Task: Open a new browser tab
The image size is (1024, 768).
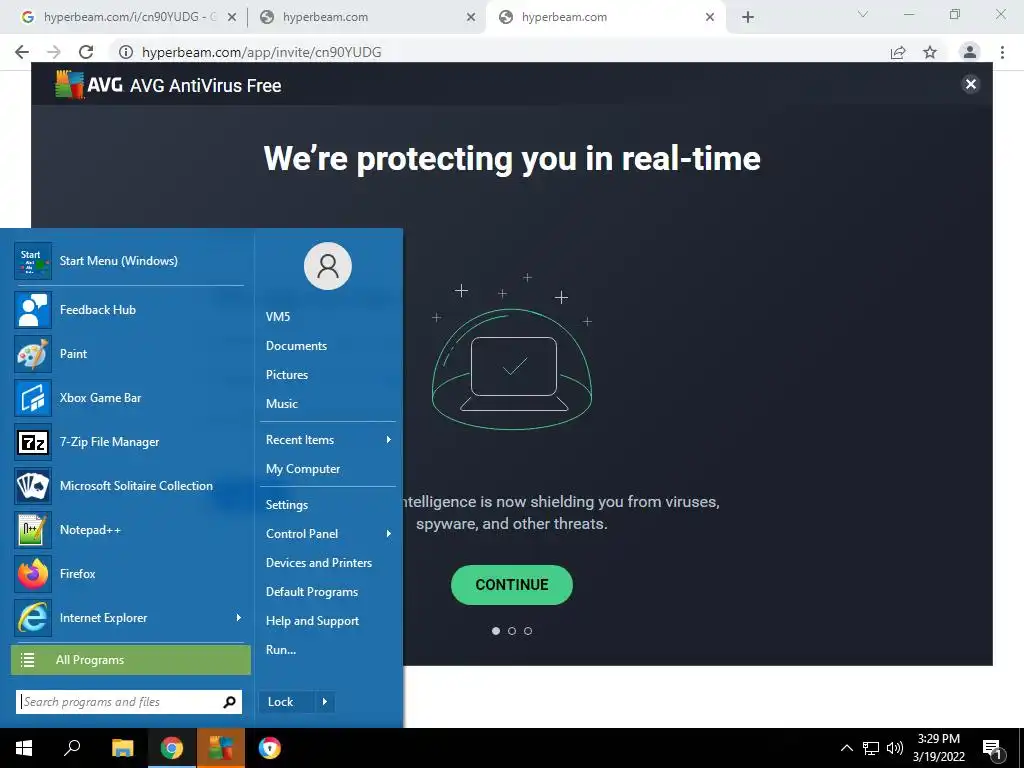Action: (748, 17)
